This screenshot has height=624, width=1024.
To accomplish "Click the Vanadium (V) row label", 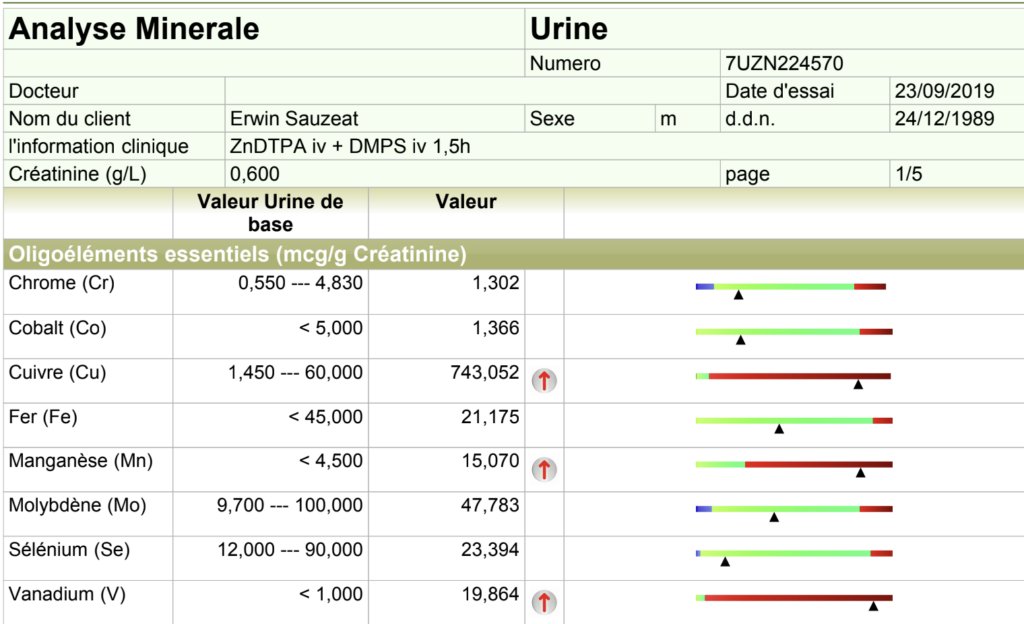I will [67, 595].
